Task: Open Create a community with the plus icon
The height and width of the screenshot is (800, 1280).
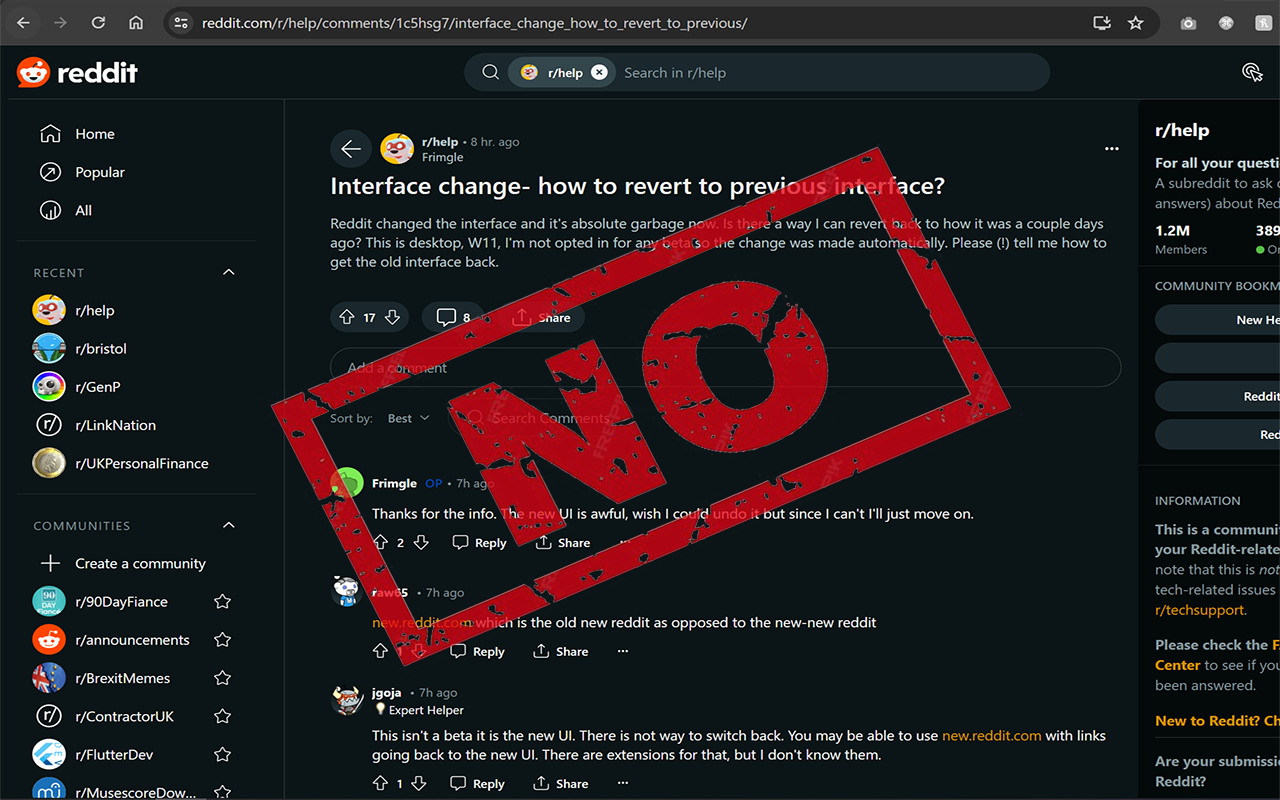Action: point(48,563)
